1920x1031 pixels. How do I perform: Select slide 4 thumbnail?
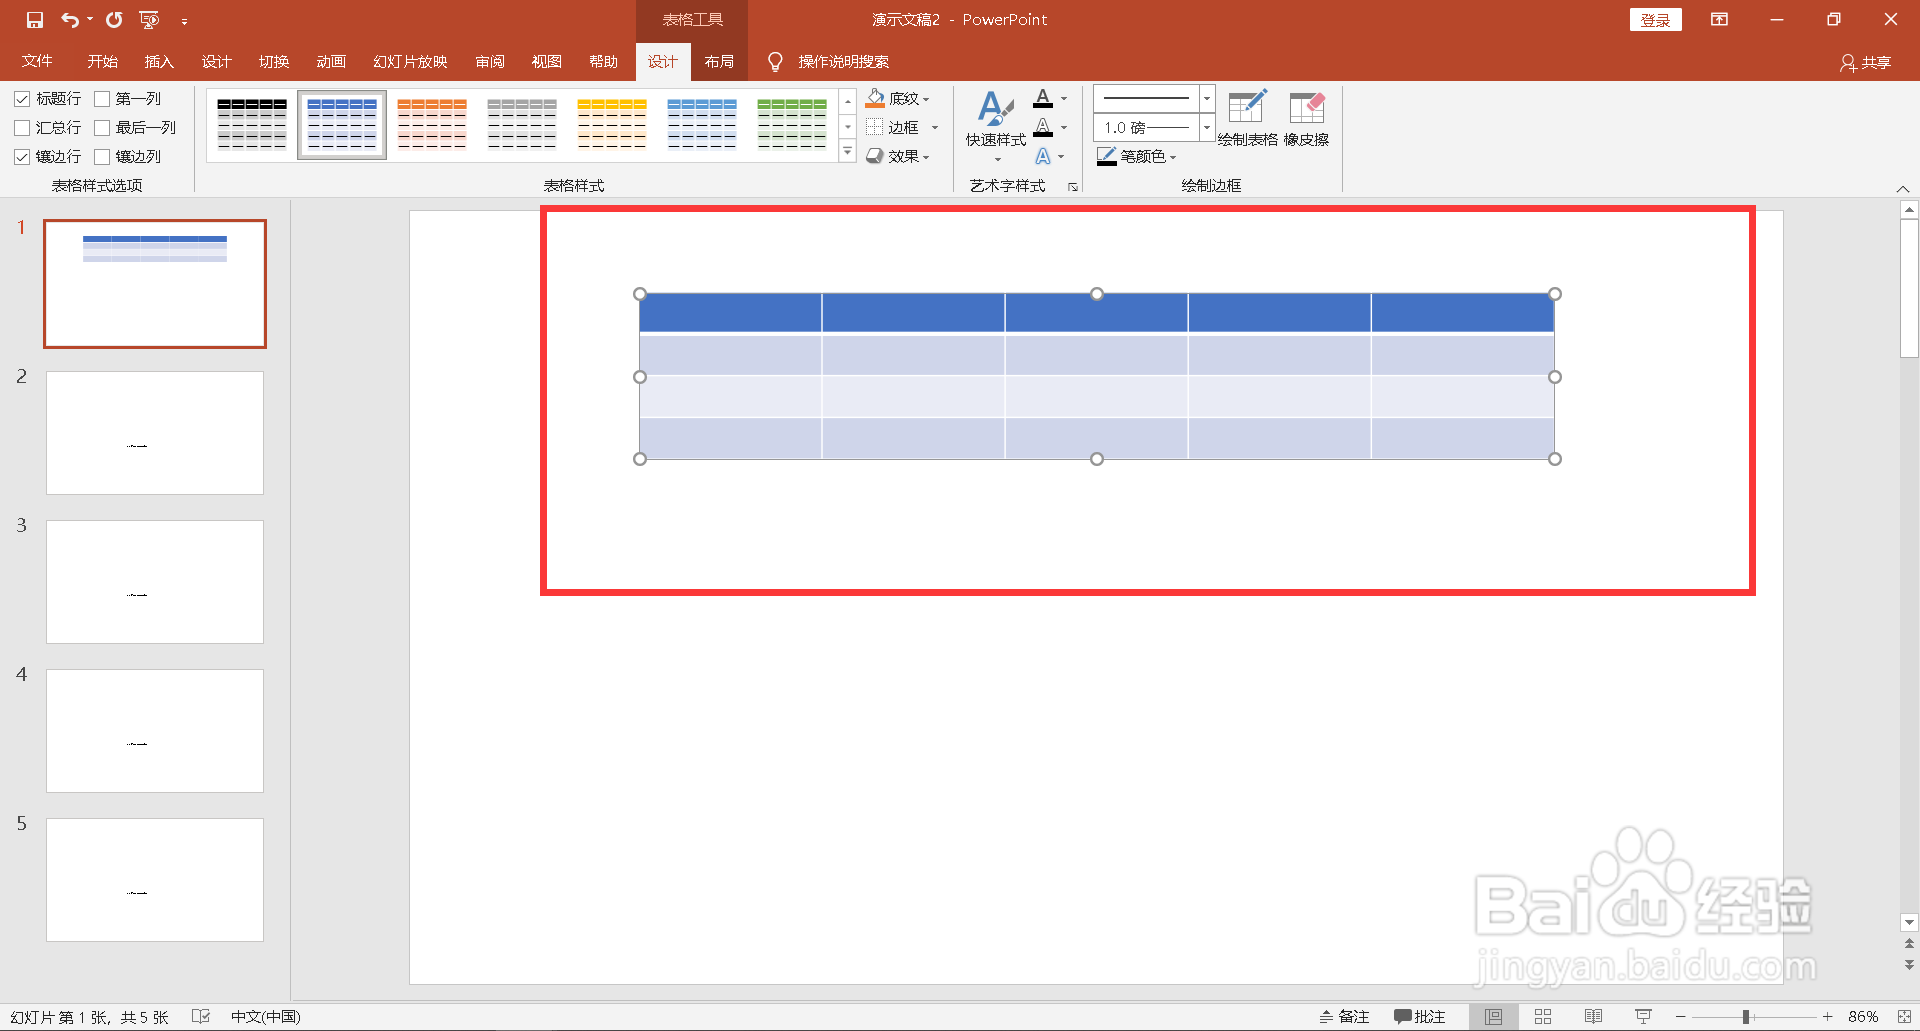point(155,731)
